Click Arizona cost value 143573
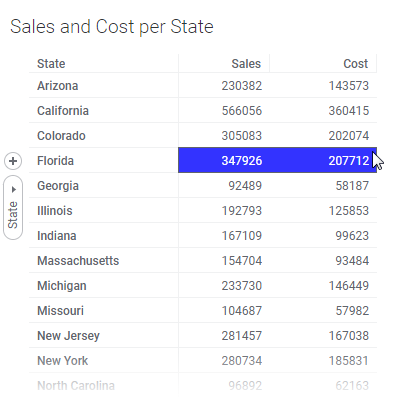 349,86
